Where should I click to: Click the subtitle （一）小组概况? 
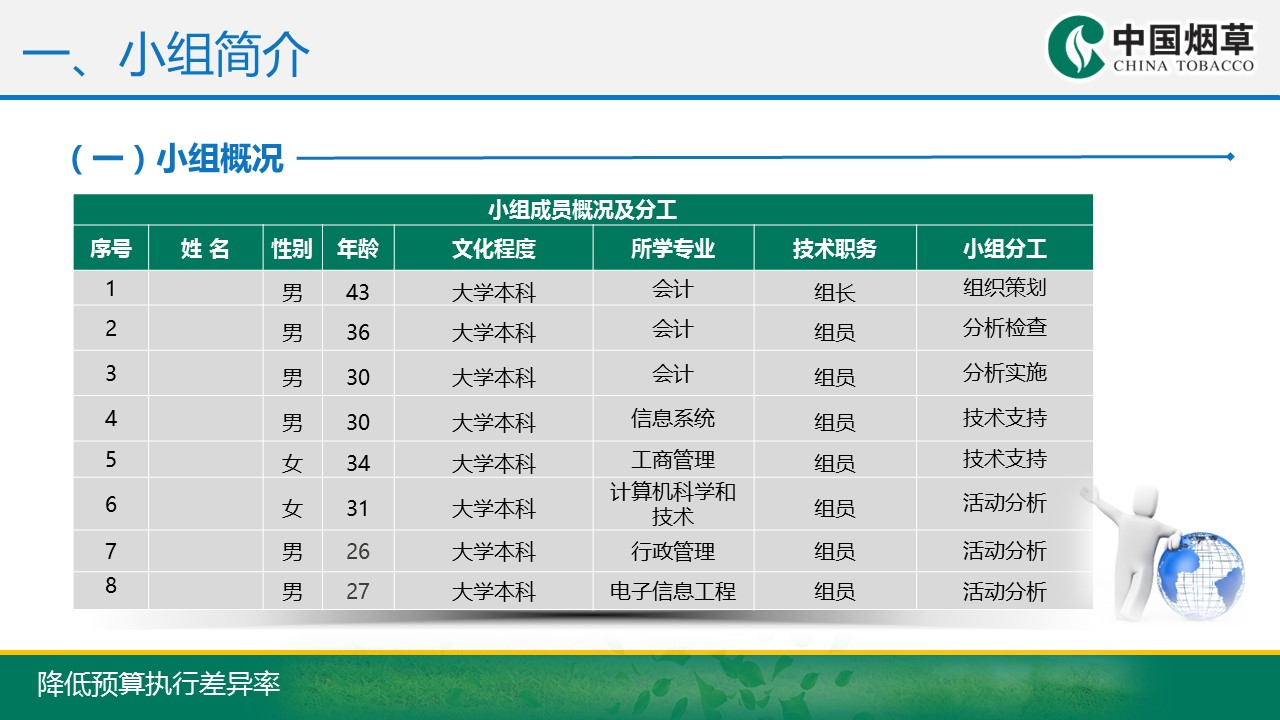tap(176, 158)
